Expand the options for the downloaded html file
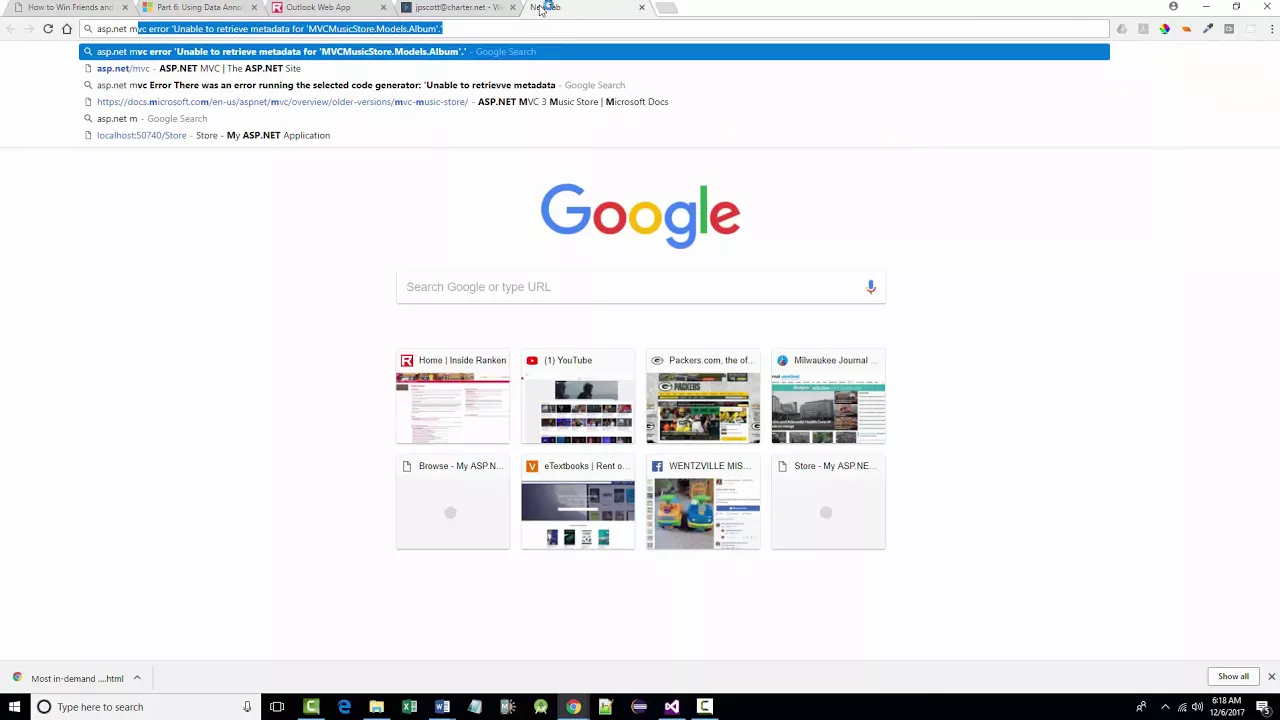 [137, 678]
